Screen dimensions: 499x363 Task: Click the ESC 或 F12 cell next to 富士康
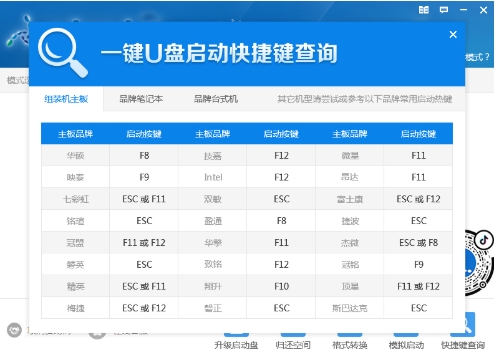[x=419, y=199]
